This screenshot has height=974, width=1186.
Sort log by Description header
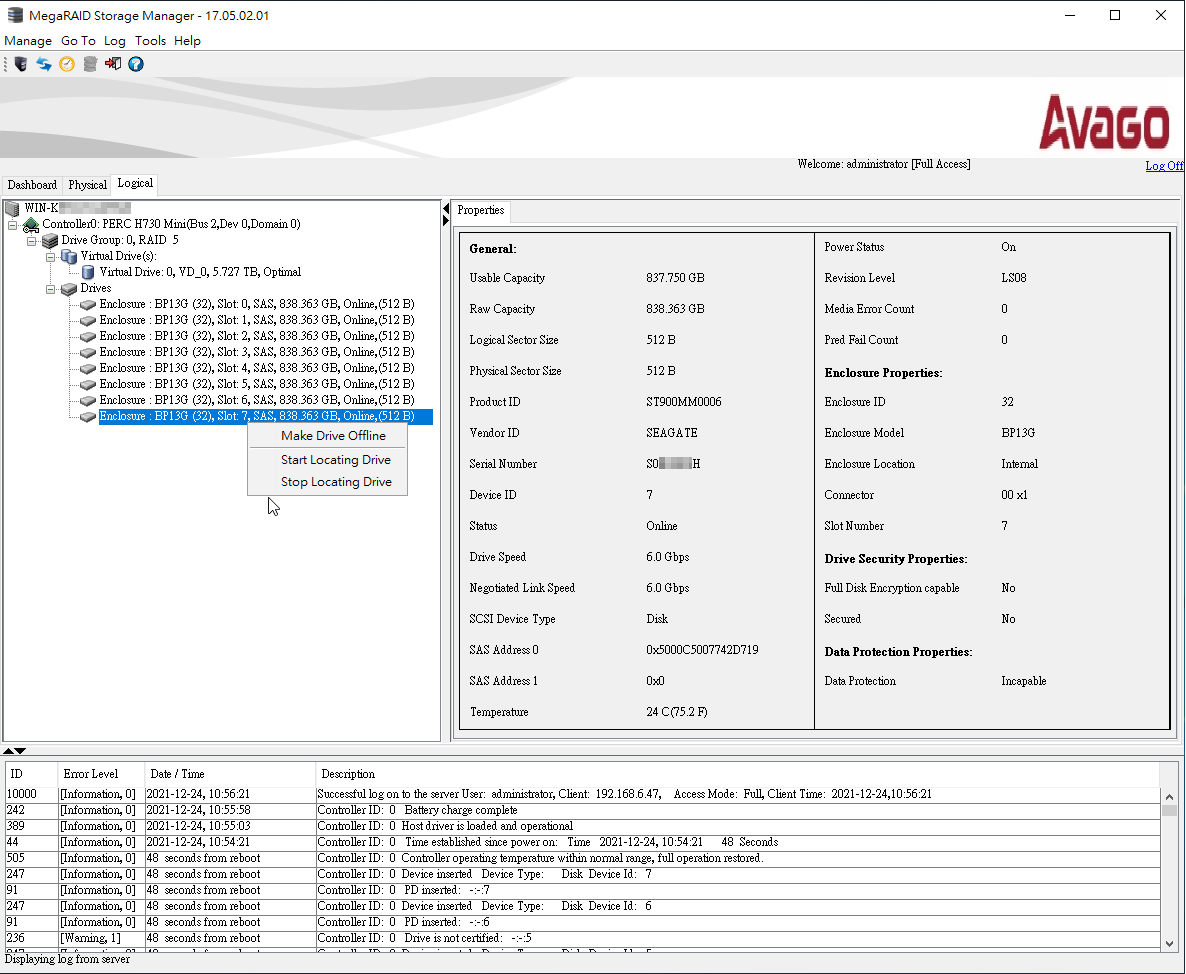pyautogui.click(x=737, y=774)
